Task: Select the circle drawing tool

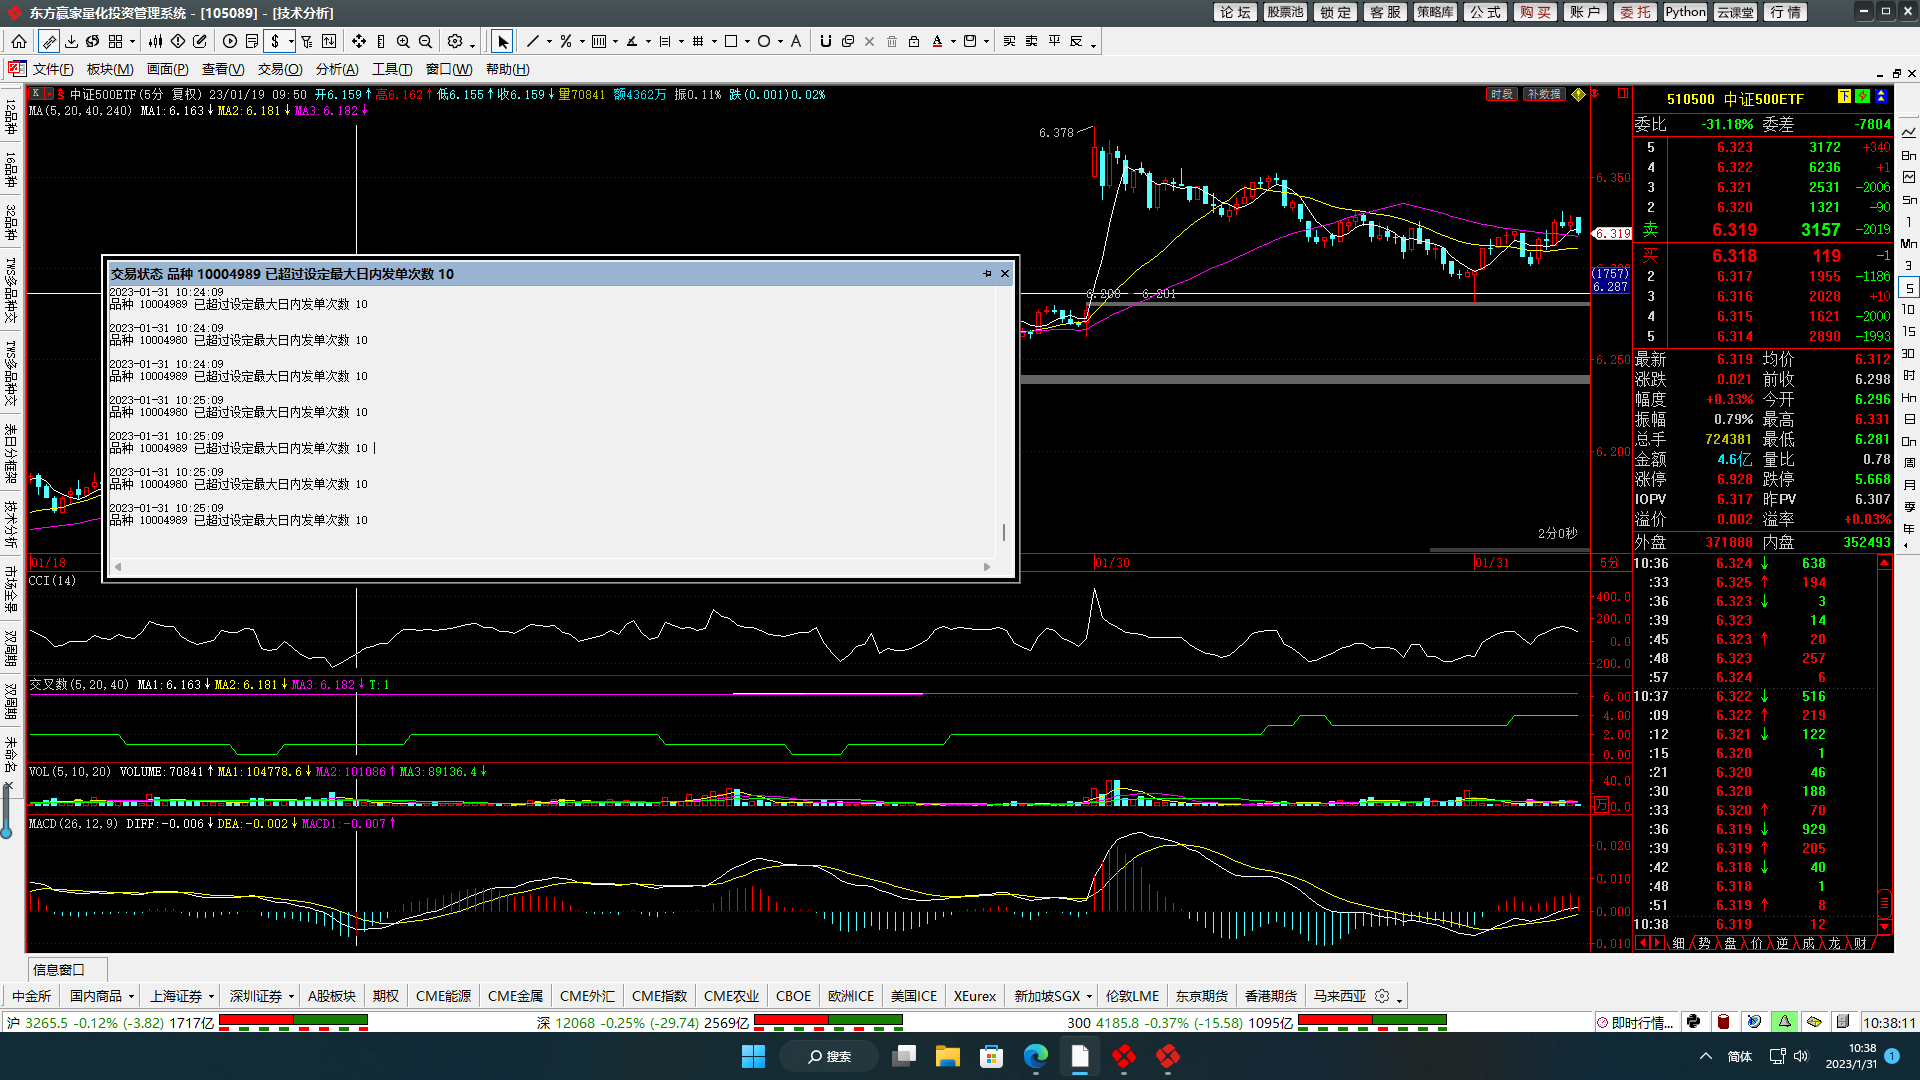Action: pos(764,41)
